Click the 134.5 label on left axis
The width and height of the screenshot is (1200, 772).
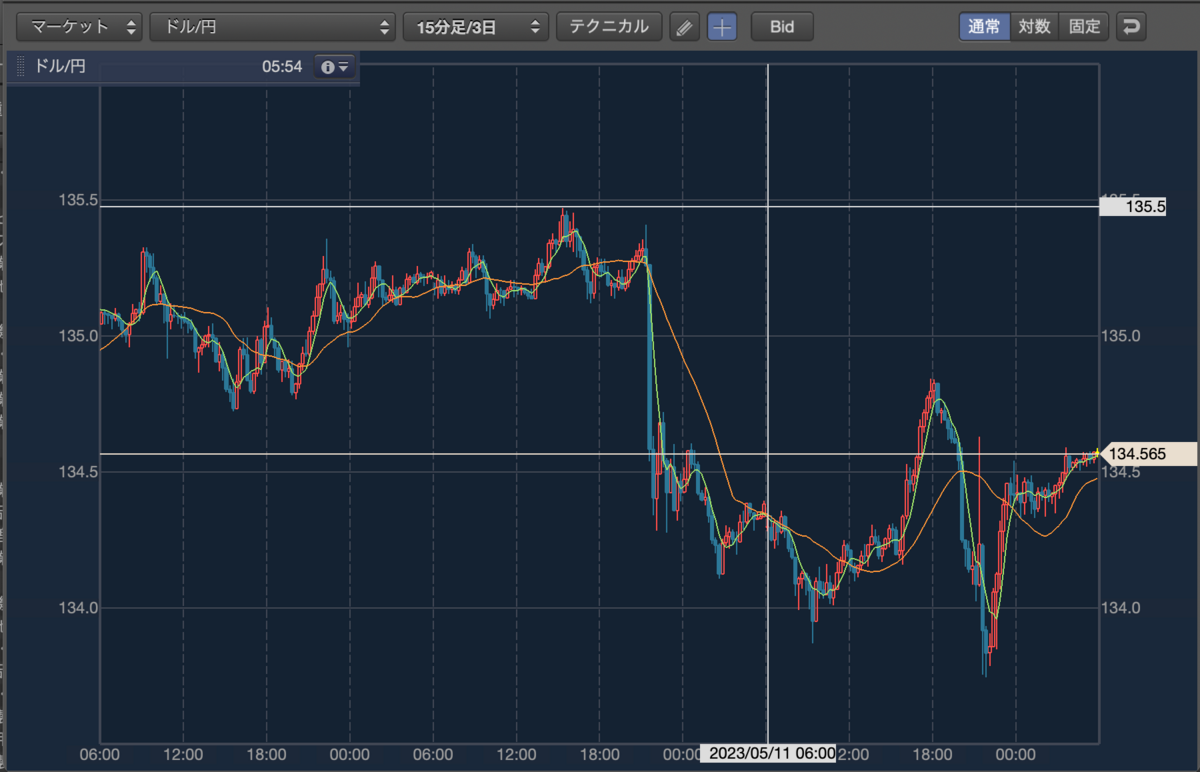point(78,471)
